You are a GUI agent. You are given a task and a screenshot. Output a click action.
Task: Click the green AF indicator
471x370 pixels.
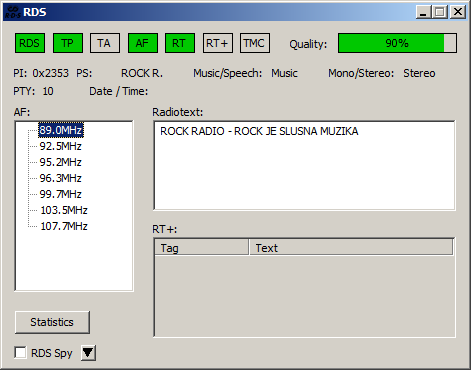tap(143, 43)
